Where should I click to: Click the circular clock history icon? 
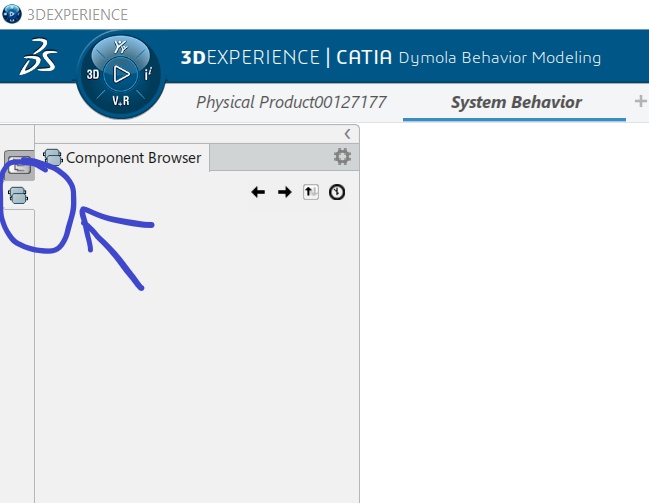tap(337, 192)
